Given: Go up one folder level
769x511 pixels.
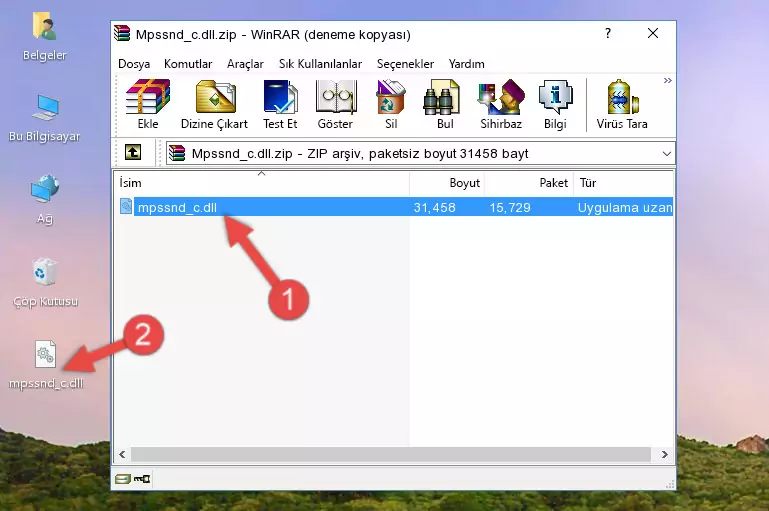Looking at the screenshot, I should coord(133,153).
